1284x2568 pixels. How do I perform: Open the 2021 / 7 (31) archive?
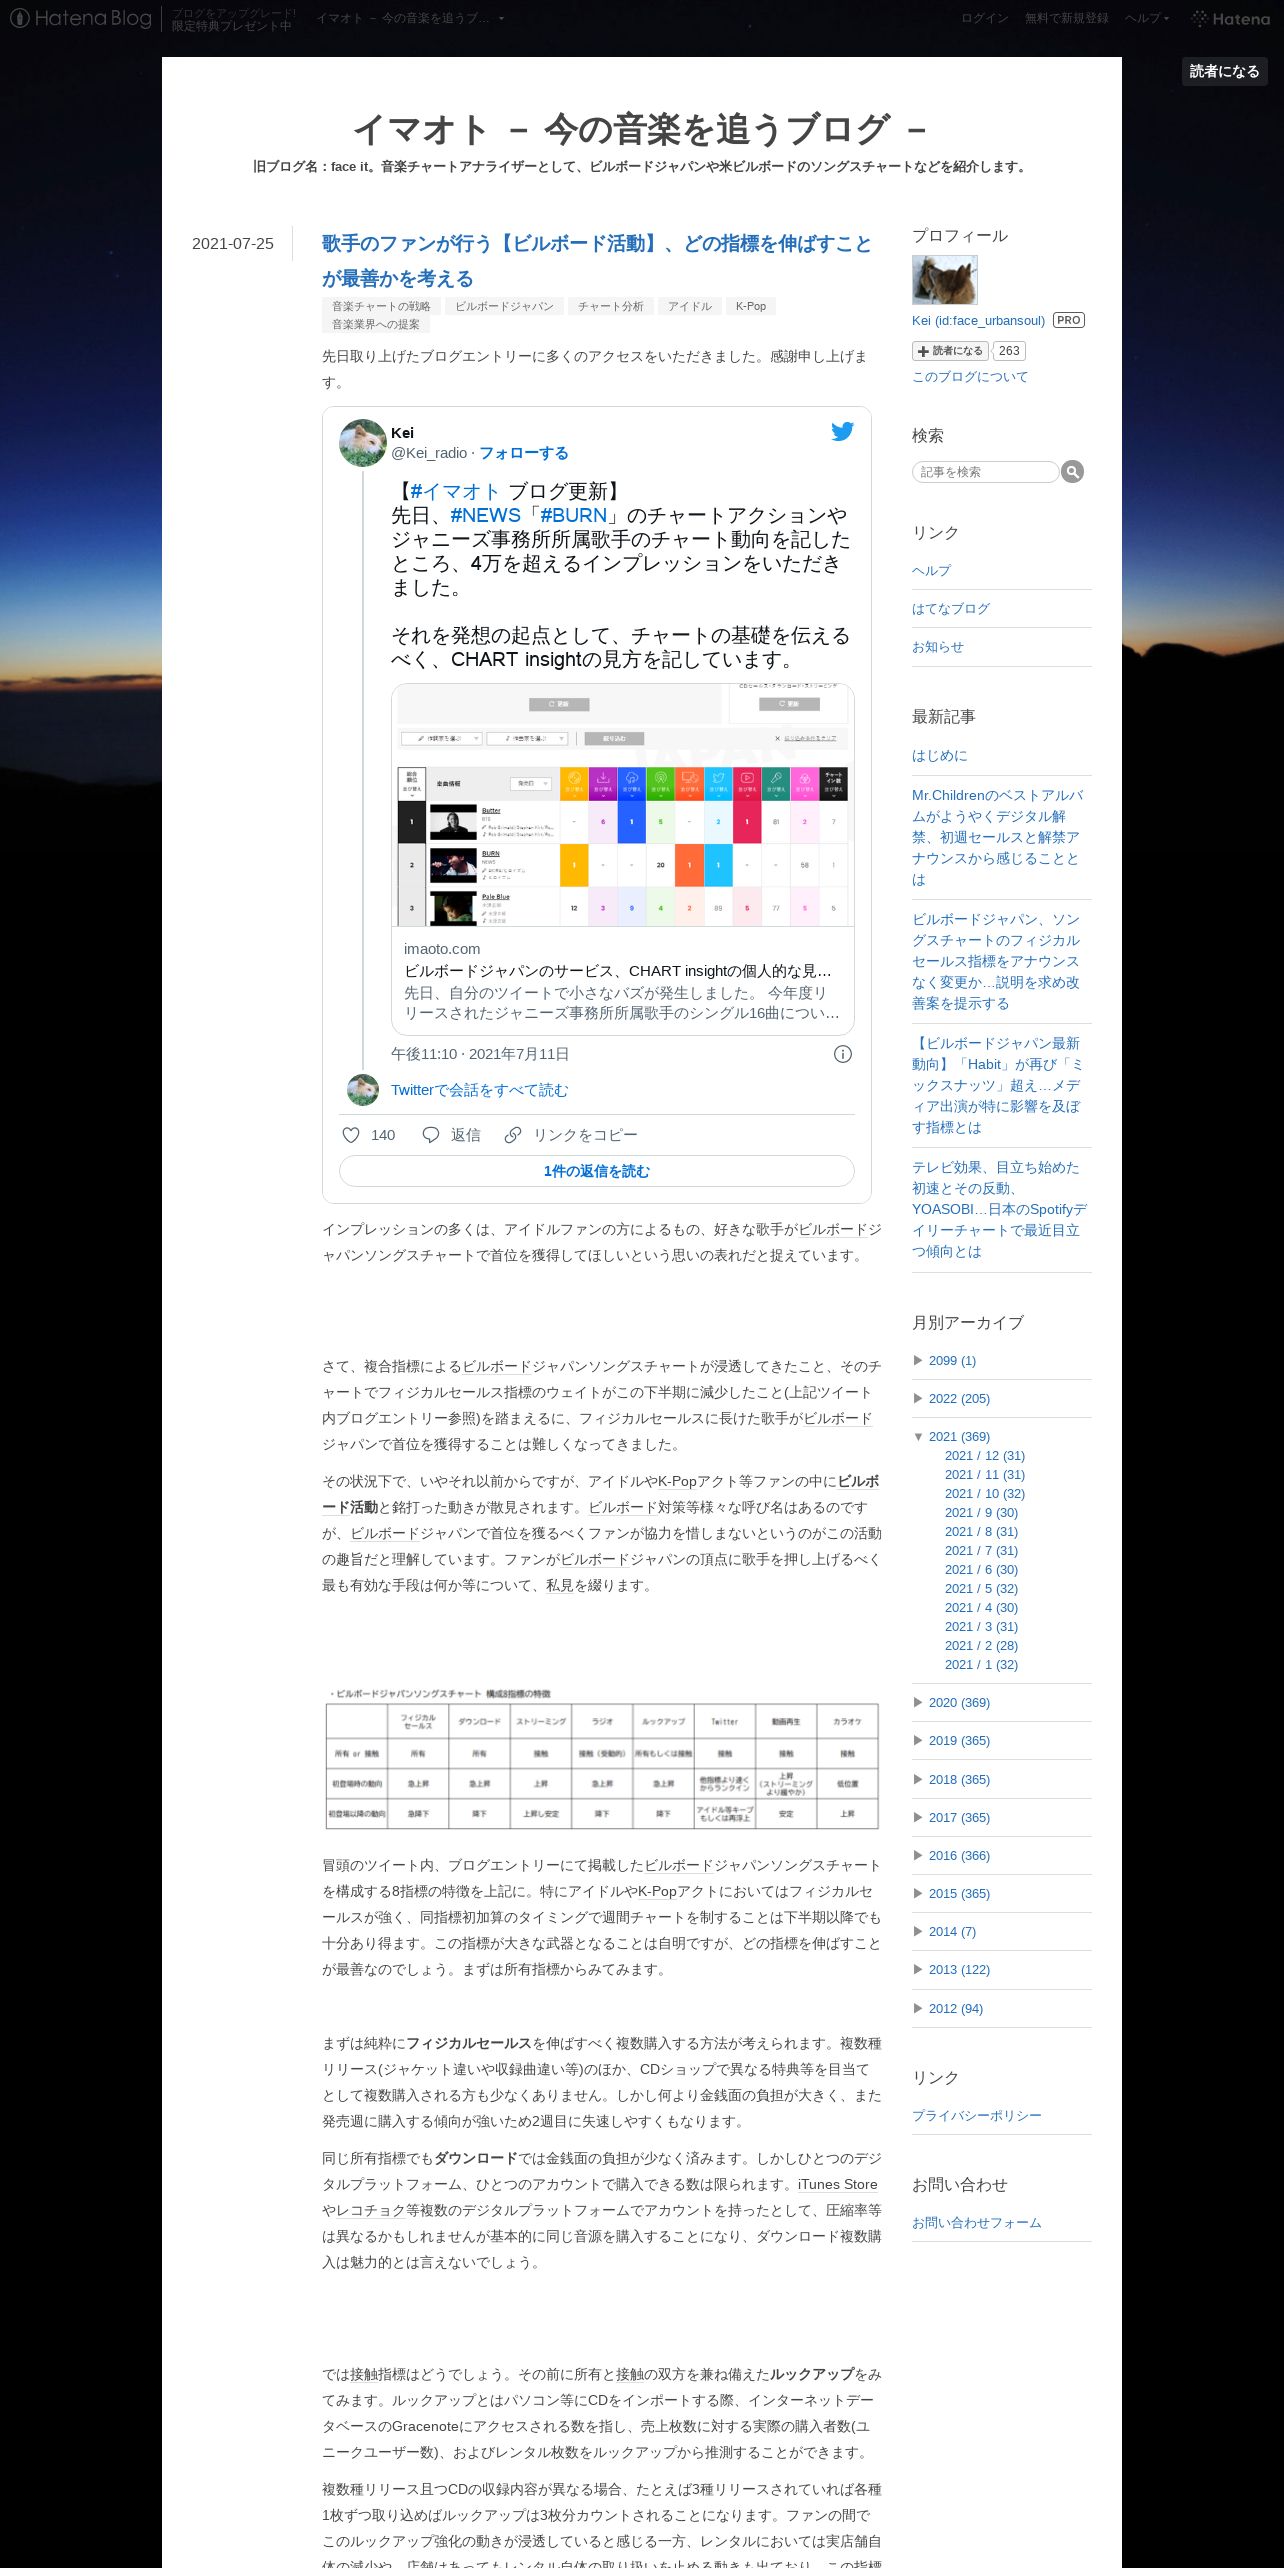coord(981,1551)
